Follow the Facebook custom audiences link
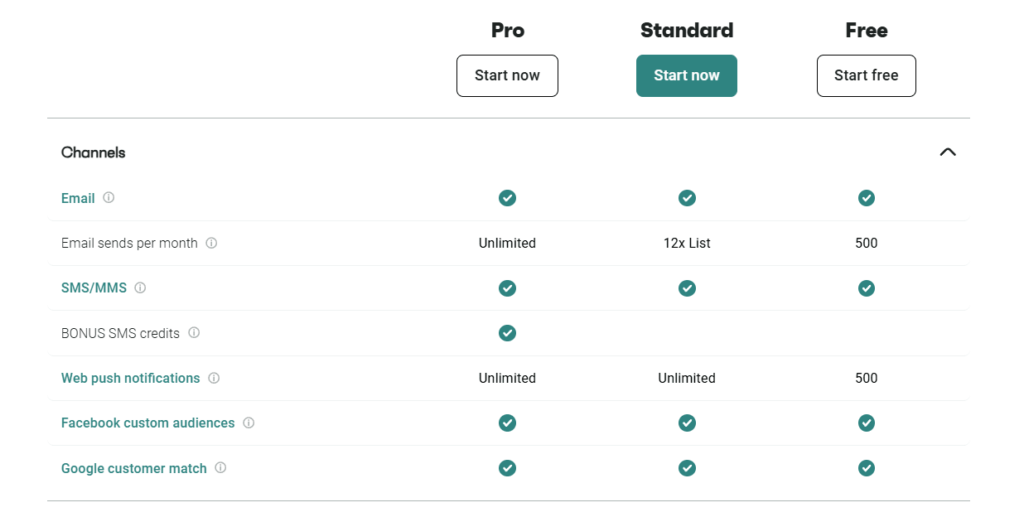 click(148, 423)
